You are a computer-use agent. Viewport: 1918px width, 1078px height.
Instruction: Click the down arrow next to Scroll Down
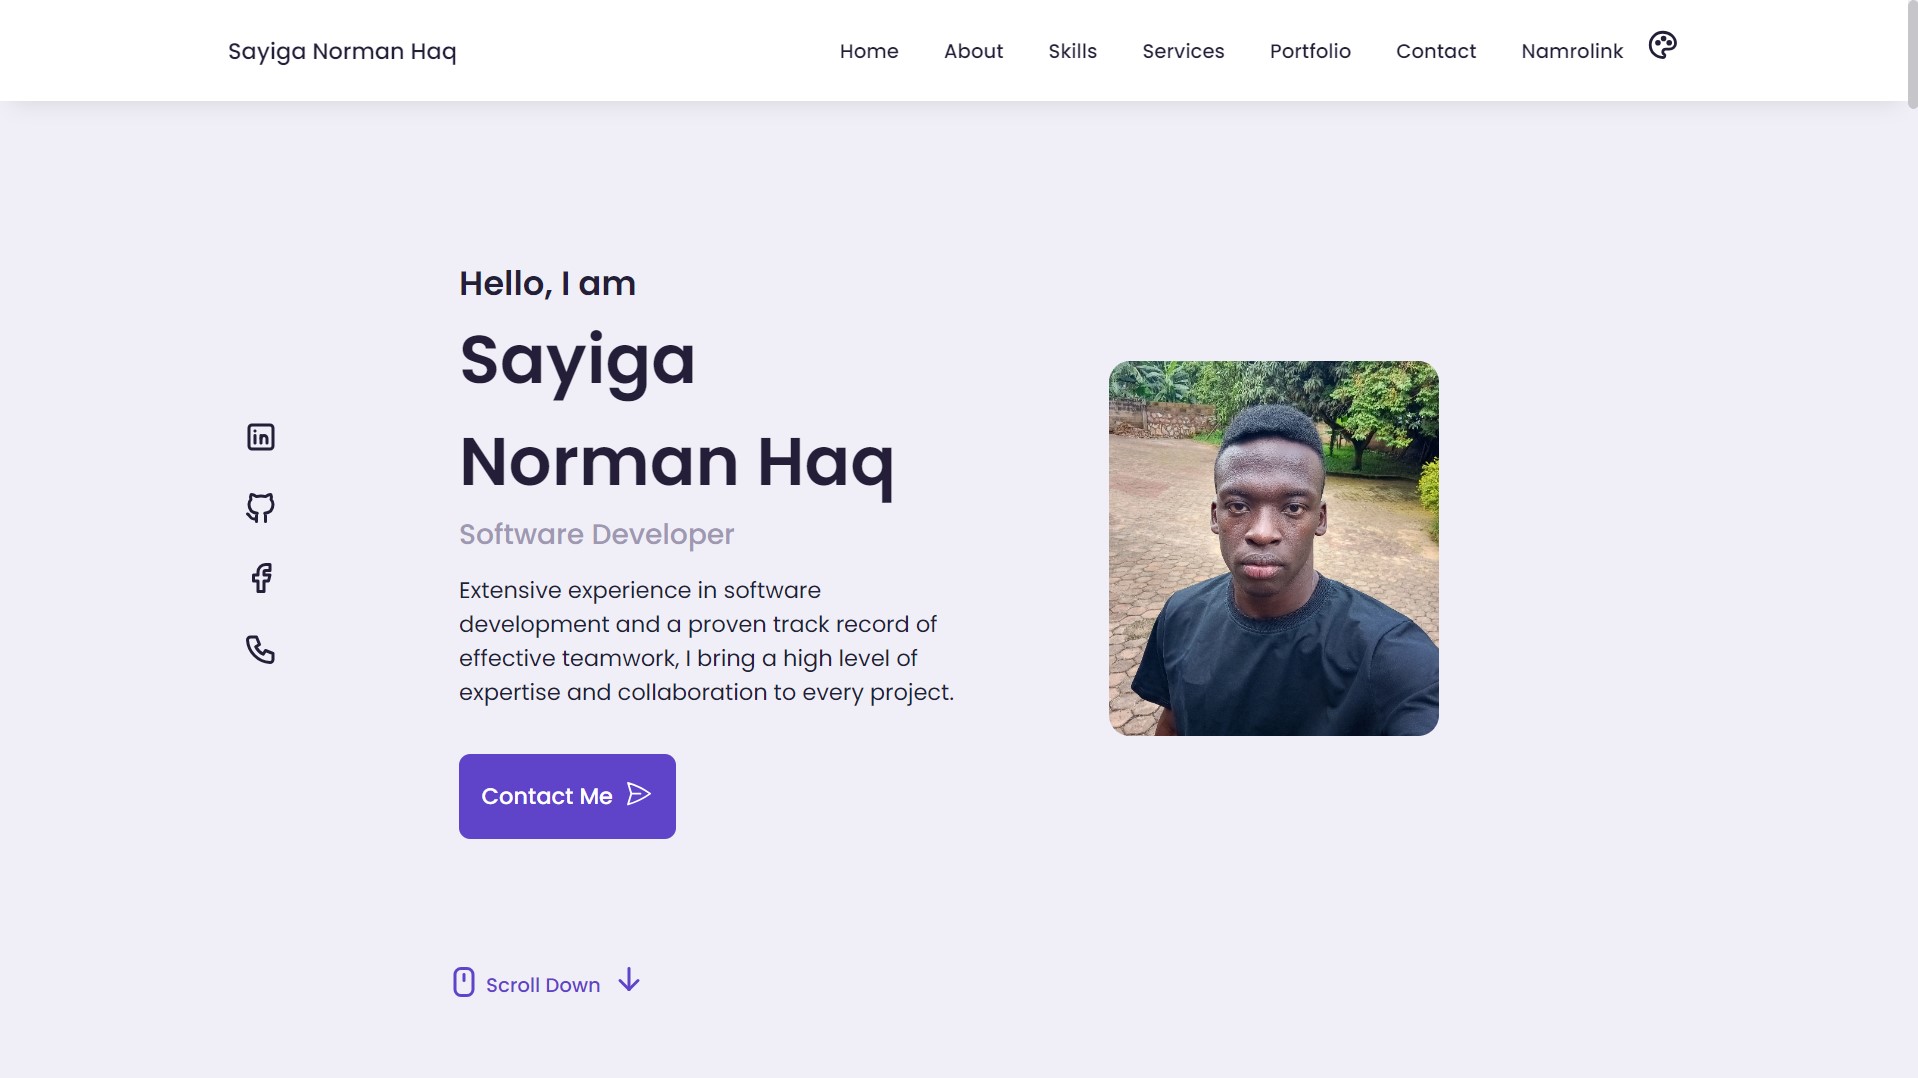point(629,980)
